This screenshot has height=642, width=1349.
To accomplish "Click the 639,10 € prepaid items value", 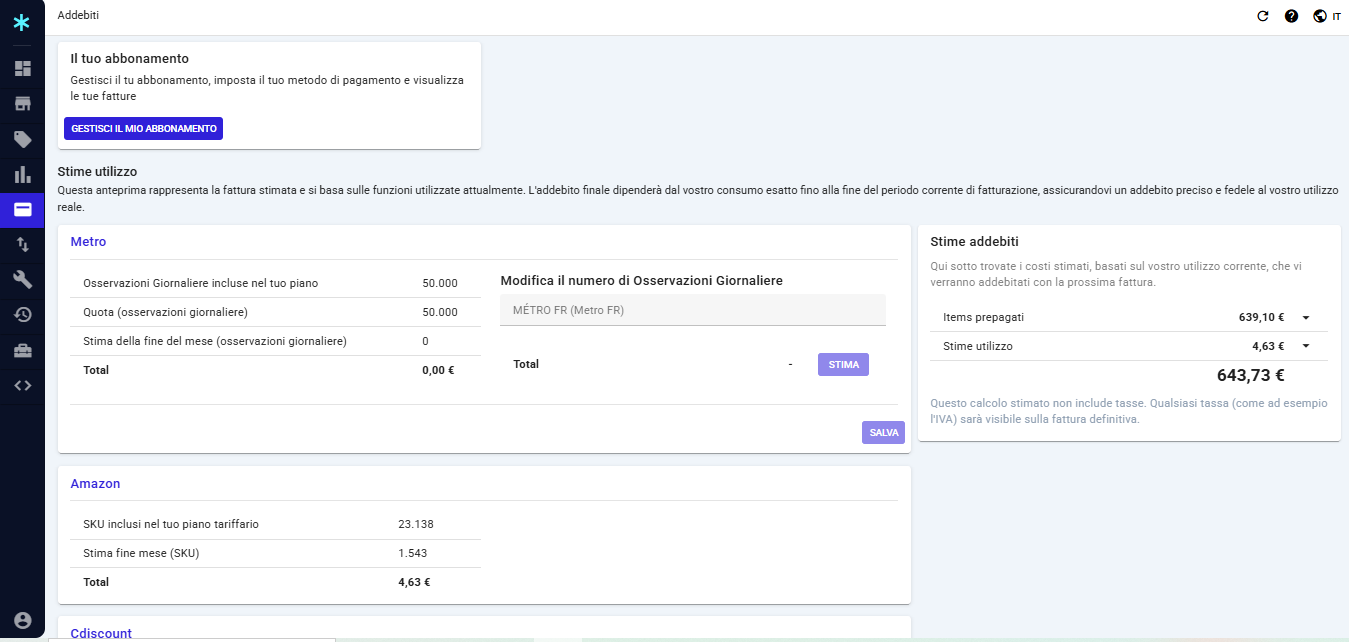I will tap(1261, 317).
